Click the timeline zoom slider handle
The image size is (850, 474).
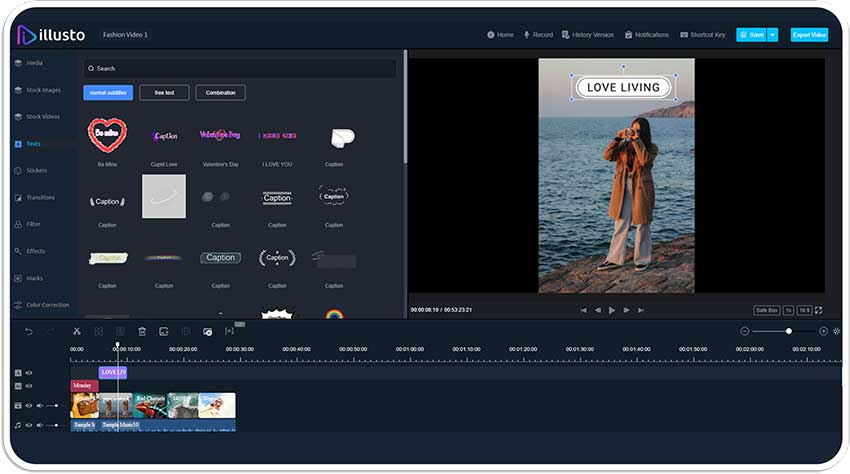pyautogui.click(x=788, y=331)
